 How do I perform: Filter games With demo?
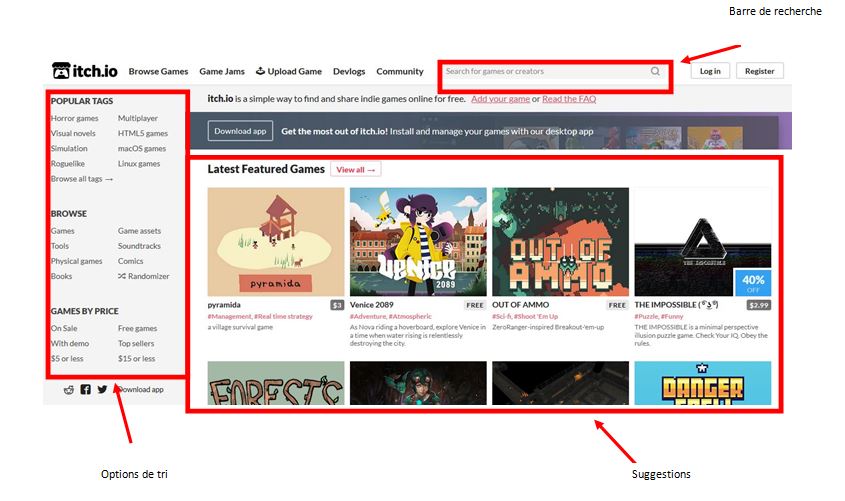(70, 343)
